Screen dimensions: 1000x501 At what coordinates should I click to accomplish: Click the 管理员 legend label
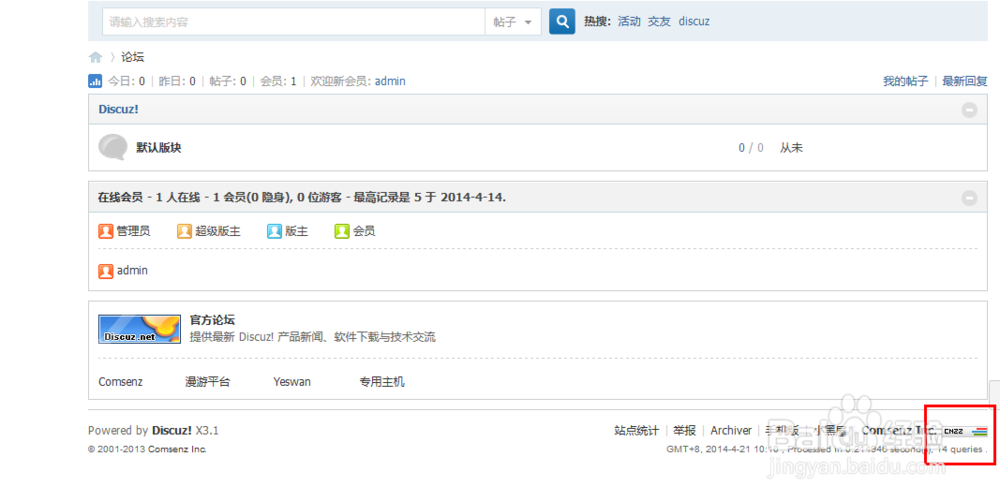click(133, 231)
